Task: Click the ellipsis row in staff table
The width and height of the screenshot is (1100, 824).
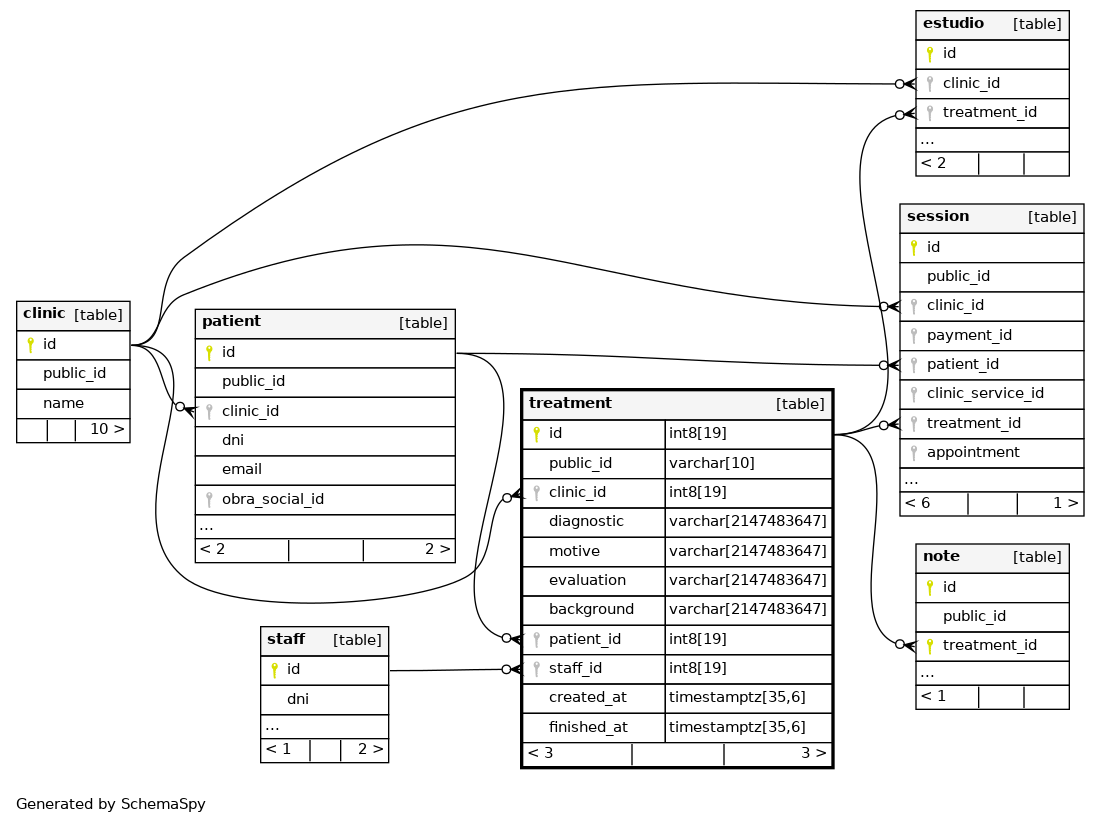Action: point(324,727)
